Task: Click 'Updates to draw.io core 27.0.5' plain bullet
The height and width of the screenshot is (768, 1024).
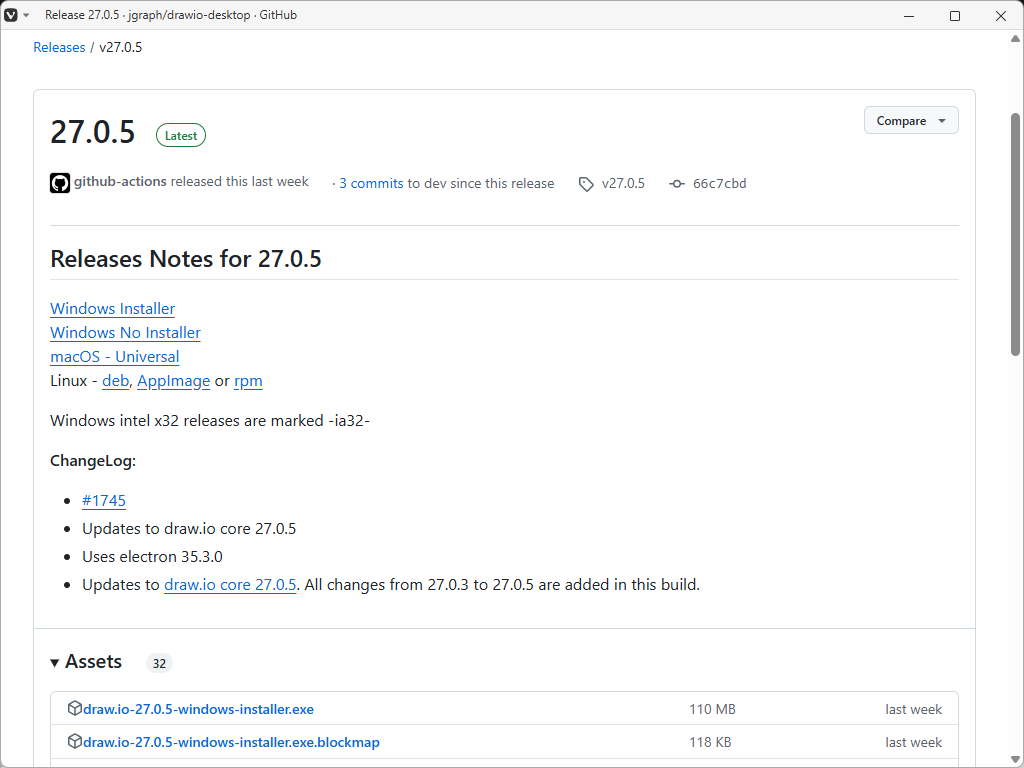Action: [189, 528]
